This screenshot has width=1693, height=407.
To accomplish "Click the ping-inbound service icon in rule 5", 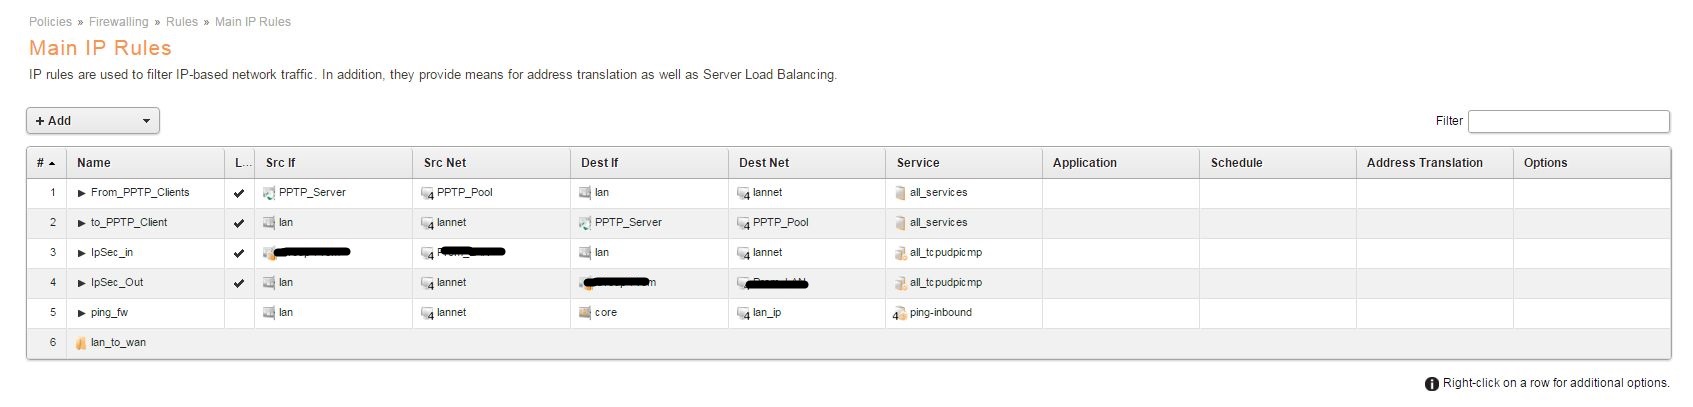I will (x=899, y=313).
